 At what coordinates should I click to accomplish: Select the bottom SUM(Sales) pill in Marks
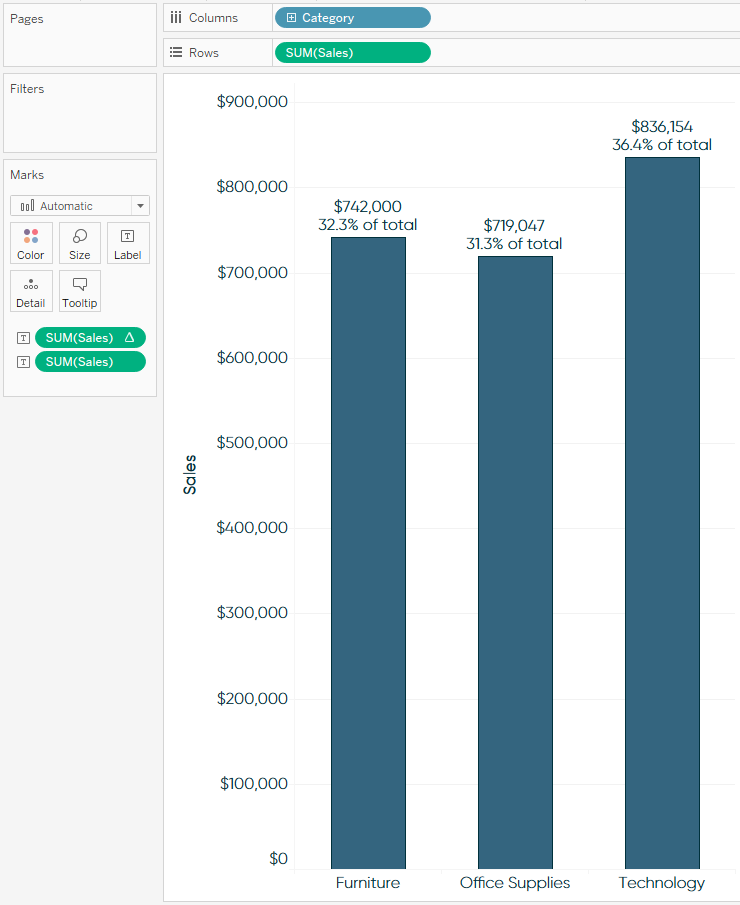click(90, 362)
